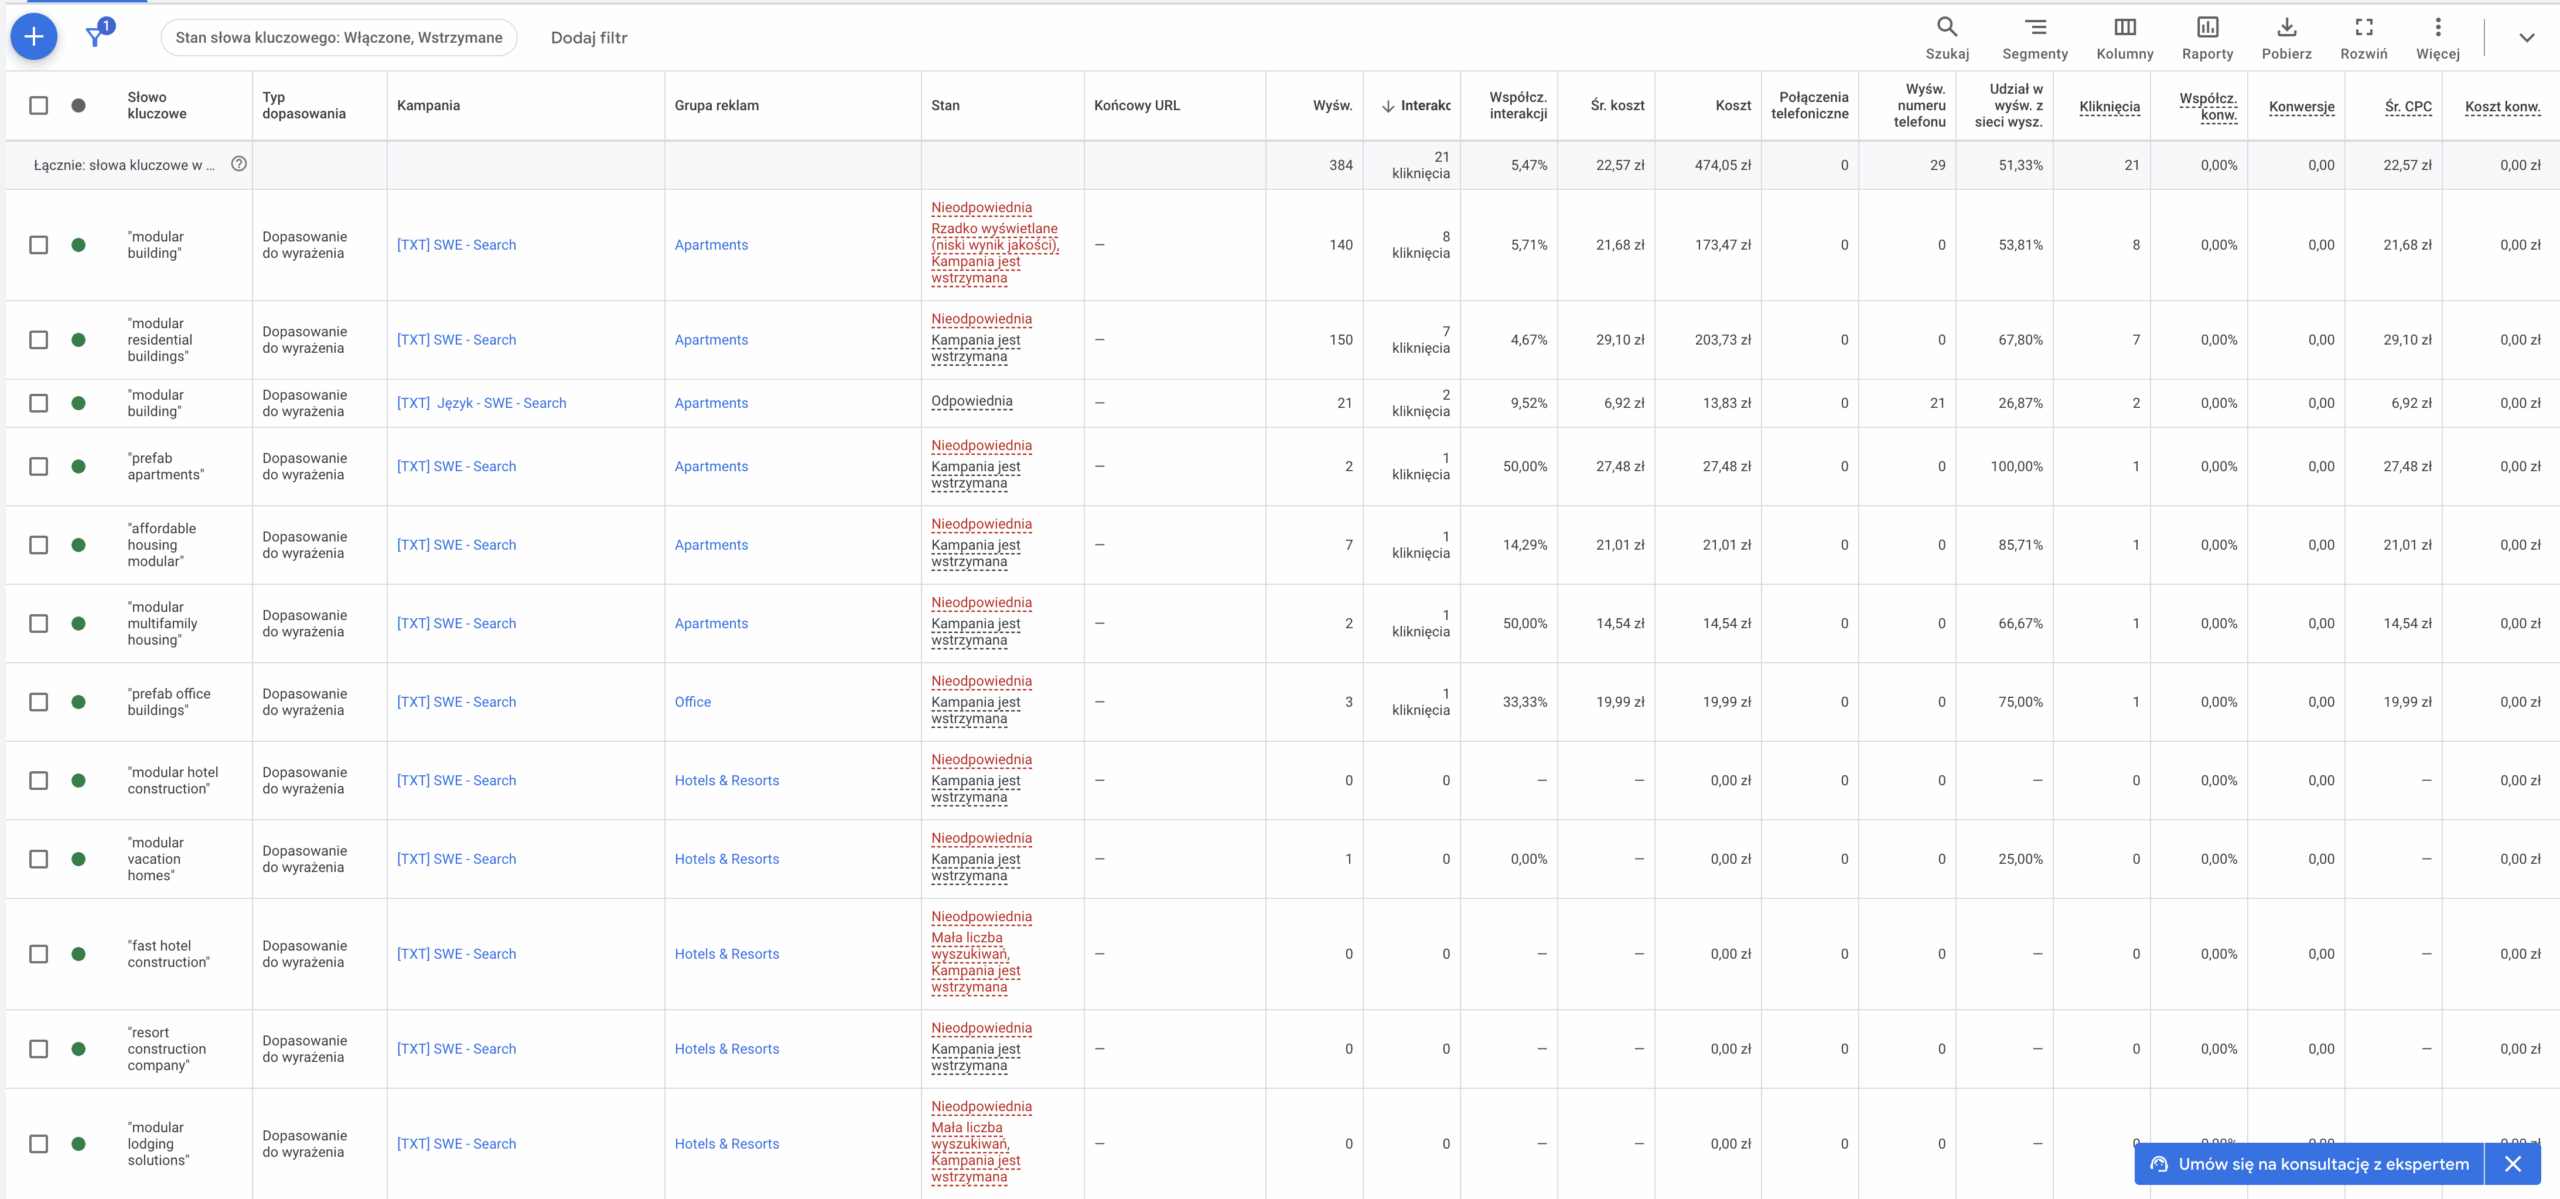Open the Segmenty segments tool

coord(2035,38)
